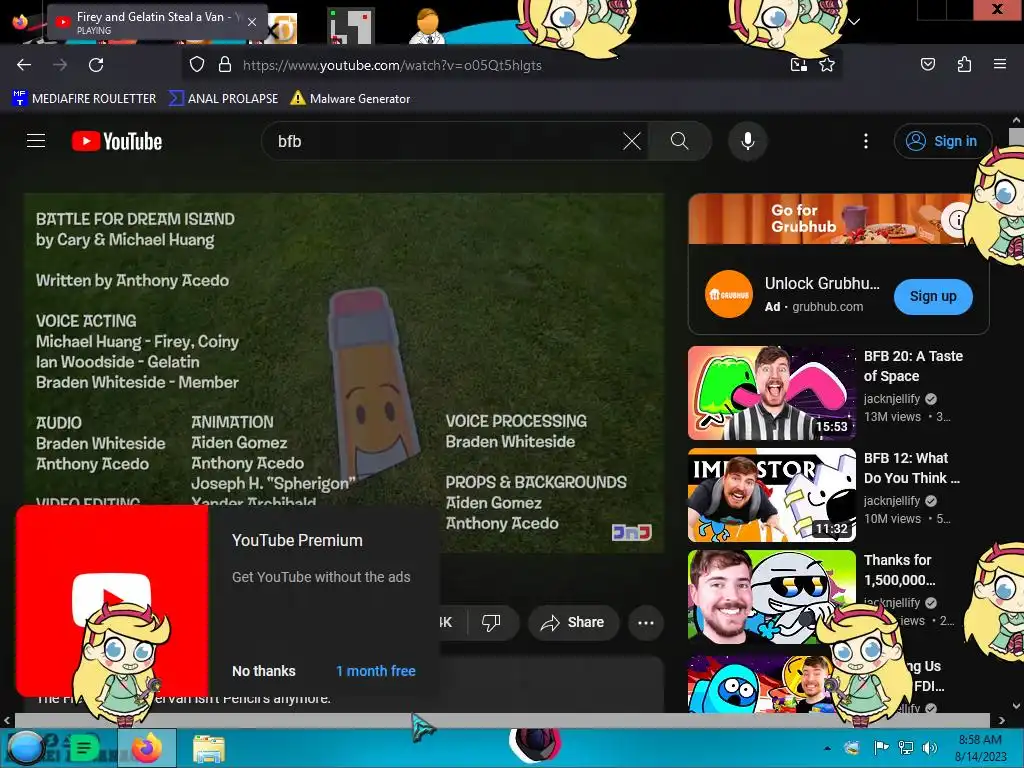This screenshot has width=1024, height=768.
Task: Open the file explorer taskbar icon
Action: [x=209, y=748]
